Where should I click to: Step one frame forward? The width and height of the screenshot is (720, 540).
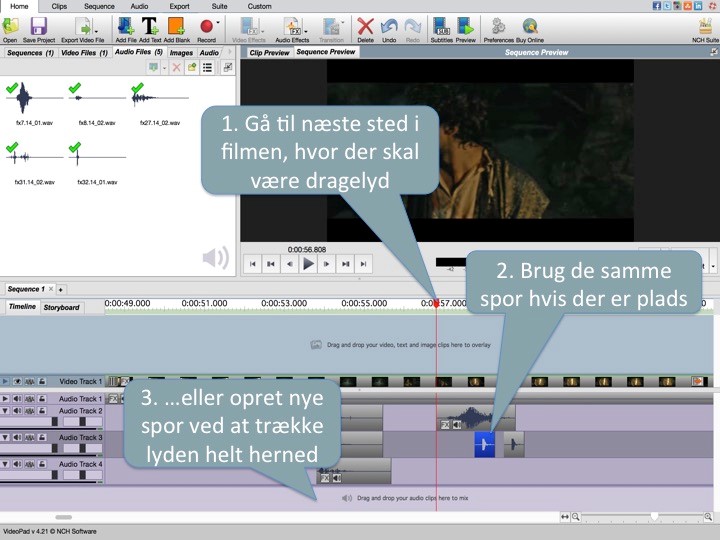tap(326, 264)
